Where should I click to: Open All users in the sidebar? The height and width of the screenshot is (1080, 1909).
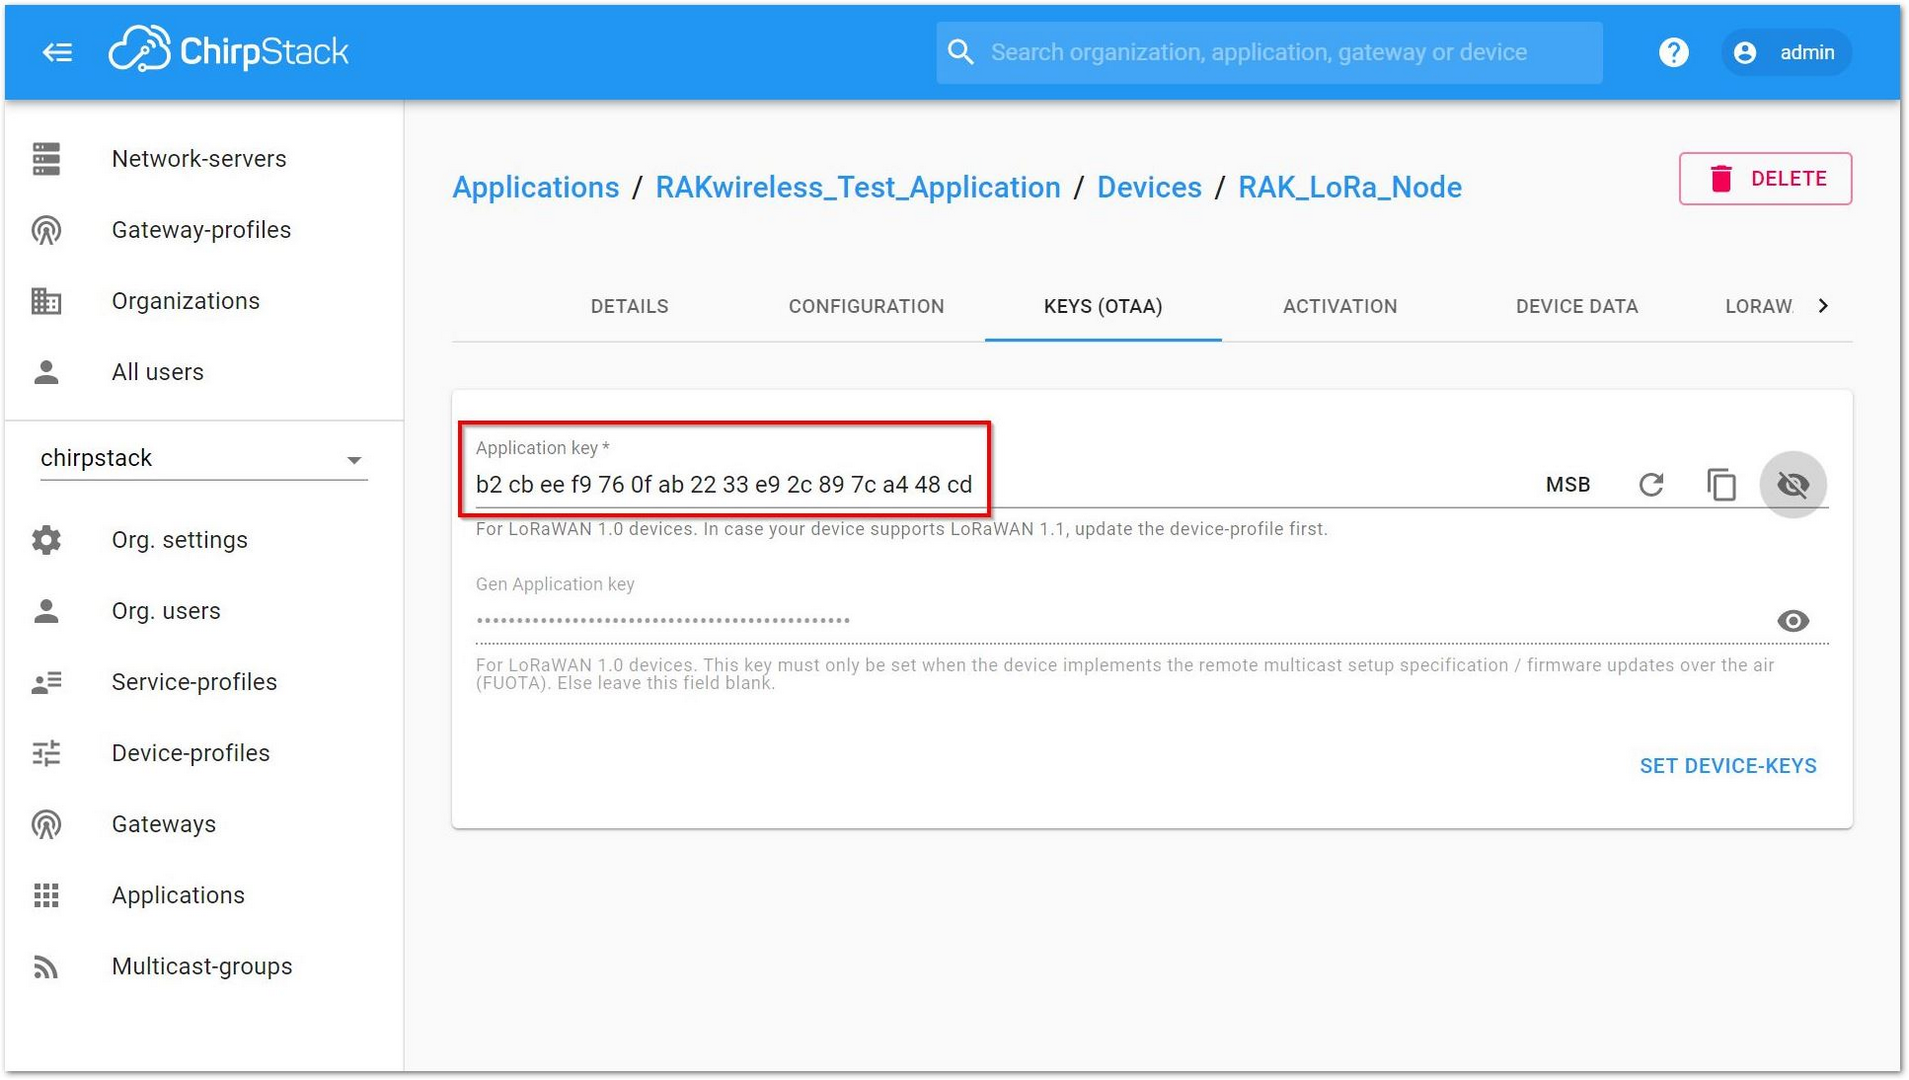click(x=204, y=372)
